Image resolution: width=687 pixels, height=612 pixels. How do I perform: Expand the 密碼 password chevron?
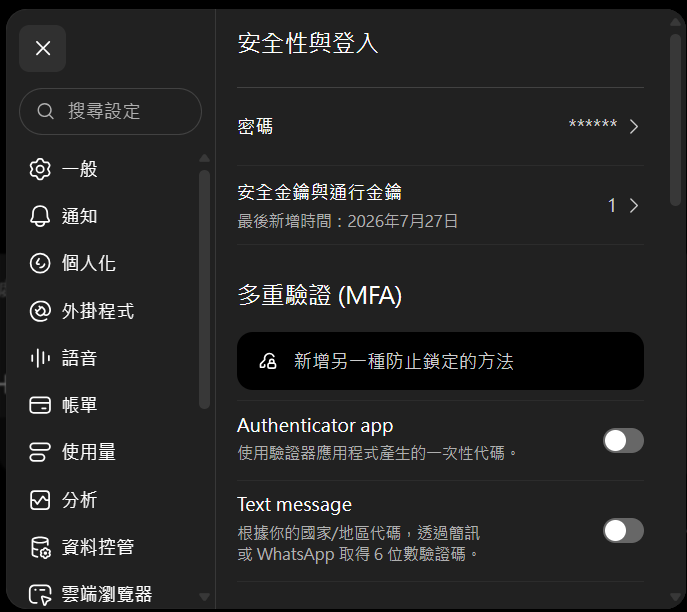pos(634,127)
